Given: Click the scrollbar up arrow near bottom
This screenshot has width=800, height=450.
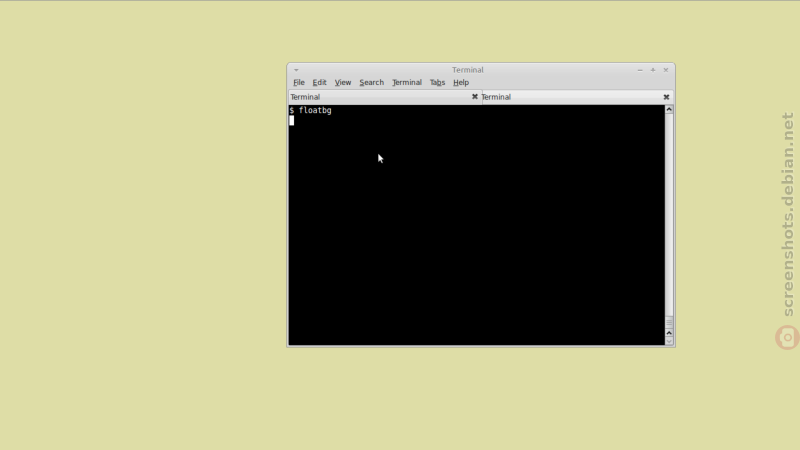Looking at the screenshot, I should pyautogui.click(x=669, y=333).
